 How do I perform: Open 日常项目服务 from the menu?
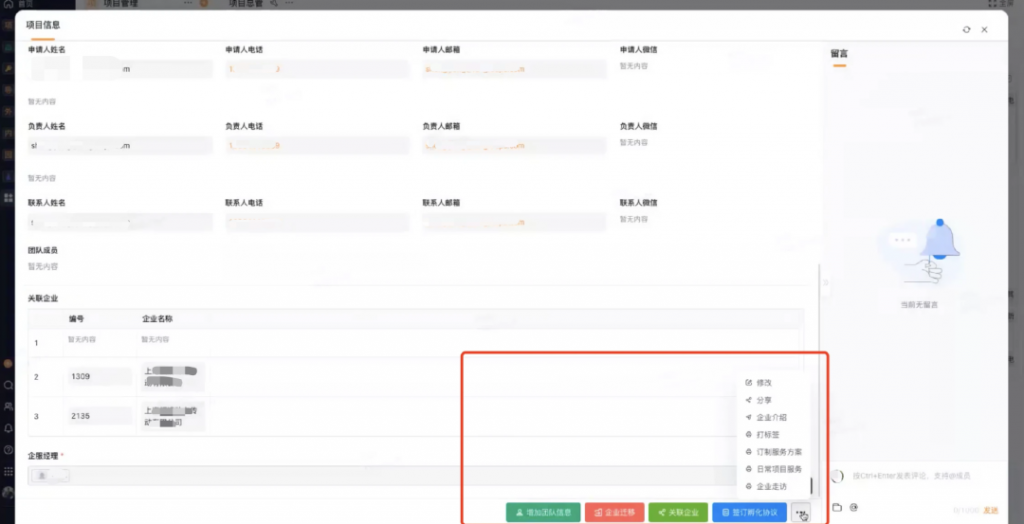tap(778, 469)
